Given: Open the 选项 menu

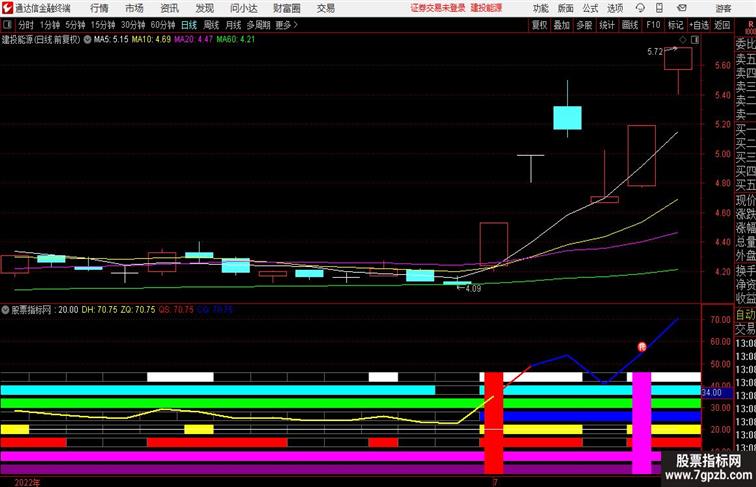Looking at the screenshot, I should click(x=615, y=8).
